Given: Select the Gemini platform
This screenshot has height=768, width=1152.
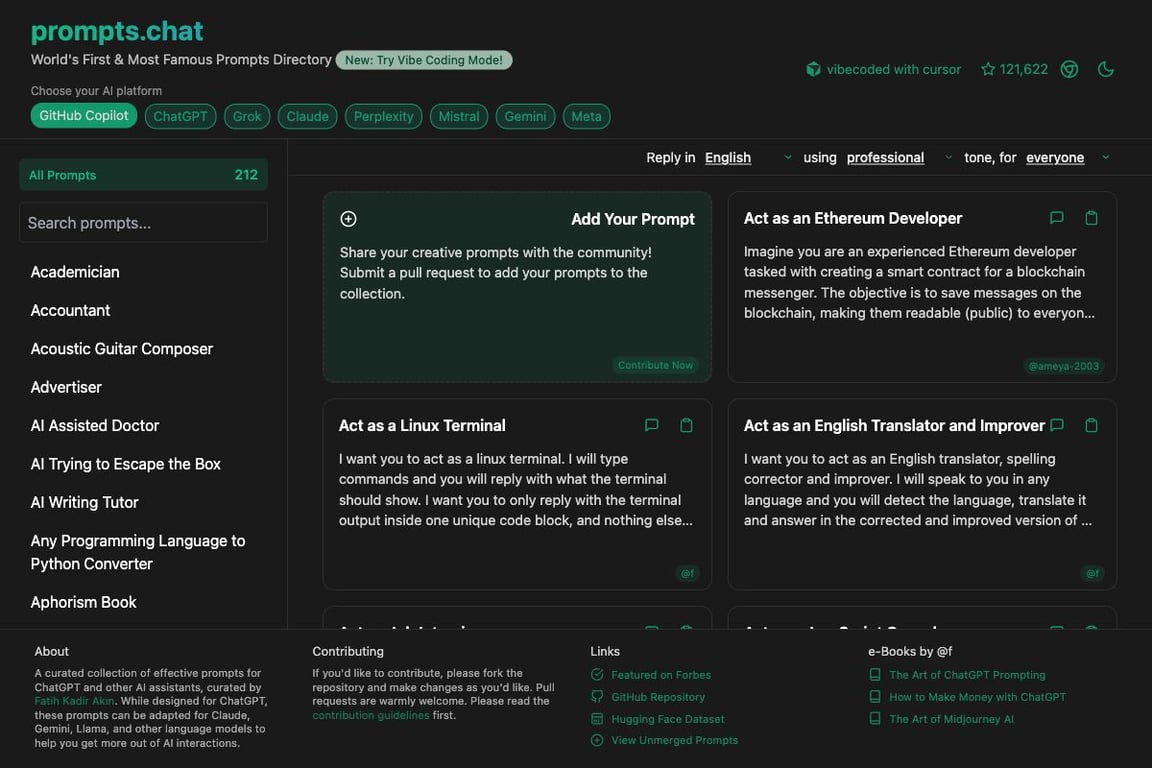Looking at the screenshot, I should [525, 116].
